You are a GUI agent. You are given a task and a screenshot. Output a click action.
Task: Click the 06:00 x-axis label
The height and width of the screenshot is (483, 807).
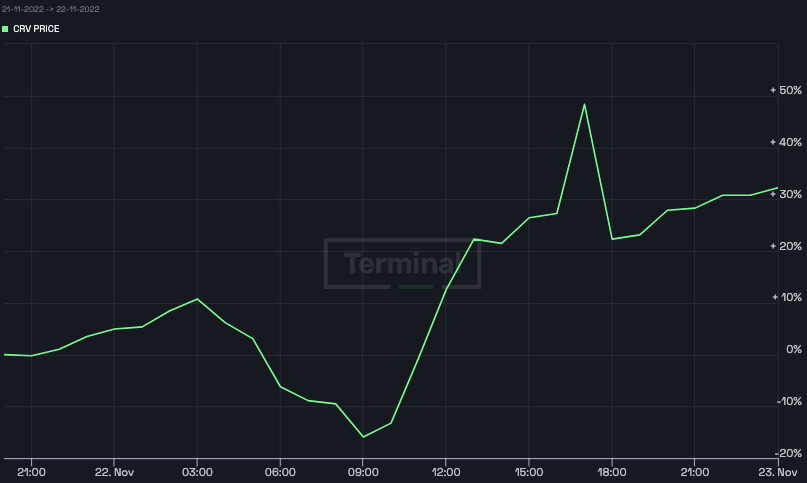(280, 472)
